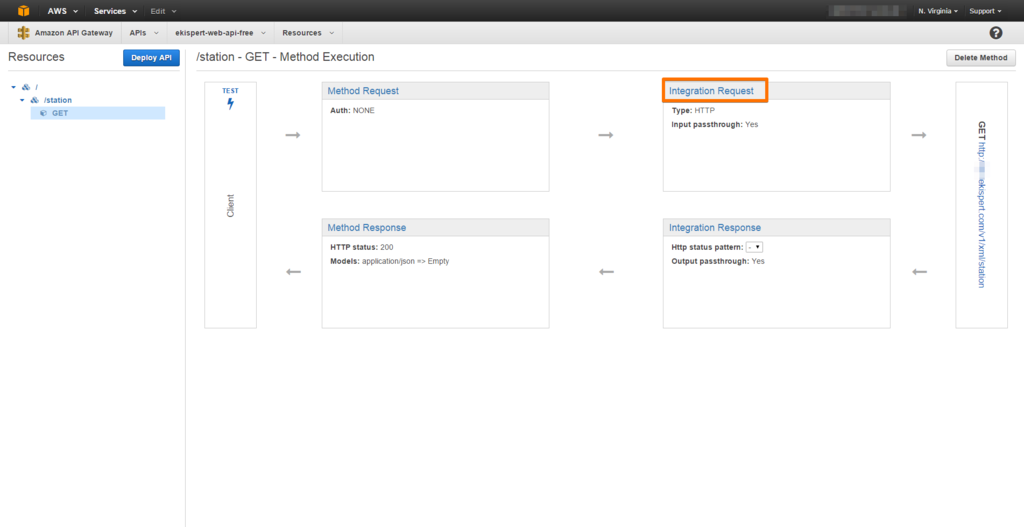Open the Http status pattern dropdown
The width and height of the screenshot is (1024, 527).
tap(754, 247)
